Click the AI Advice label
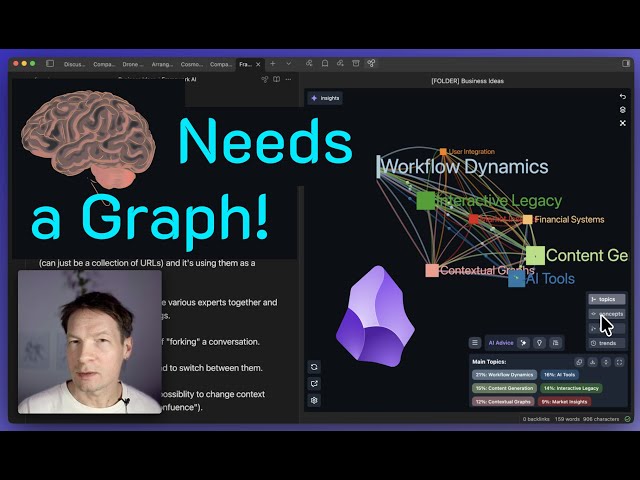Screen dimensions: 640x480 [x=501, y=343]
